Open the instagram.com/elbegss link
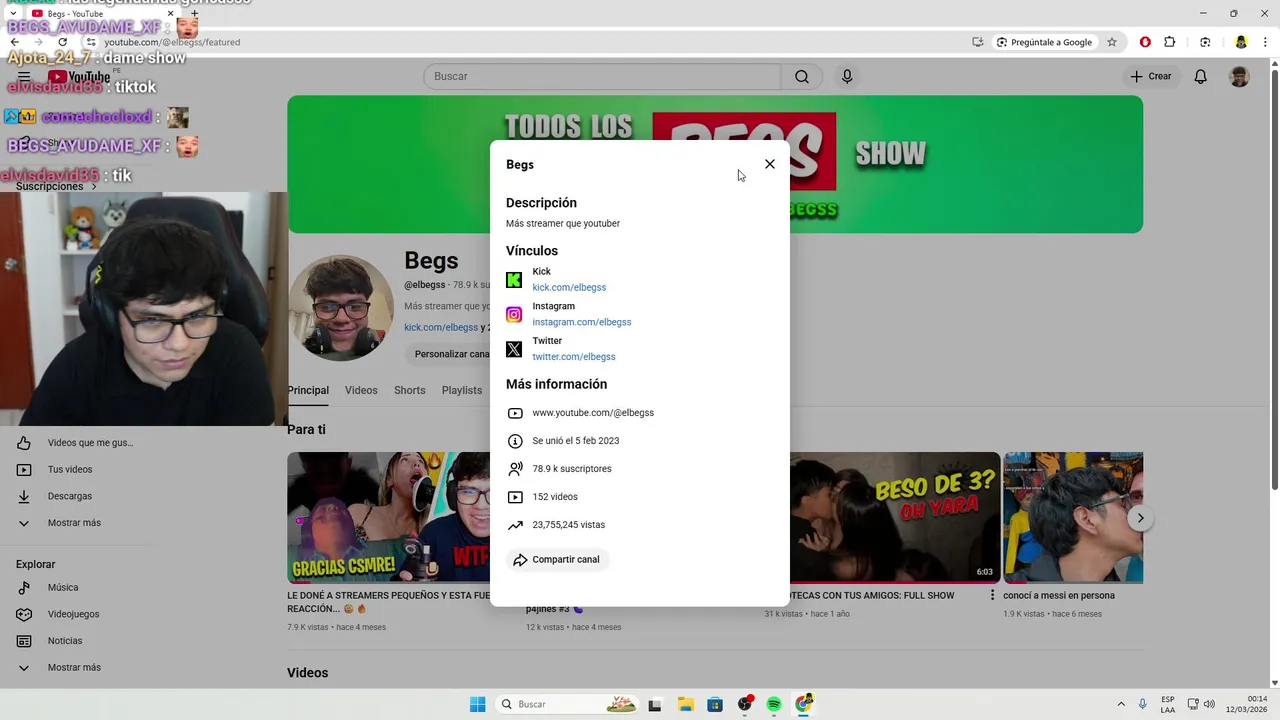1280x720 pixels. [x=582, y=322]
